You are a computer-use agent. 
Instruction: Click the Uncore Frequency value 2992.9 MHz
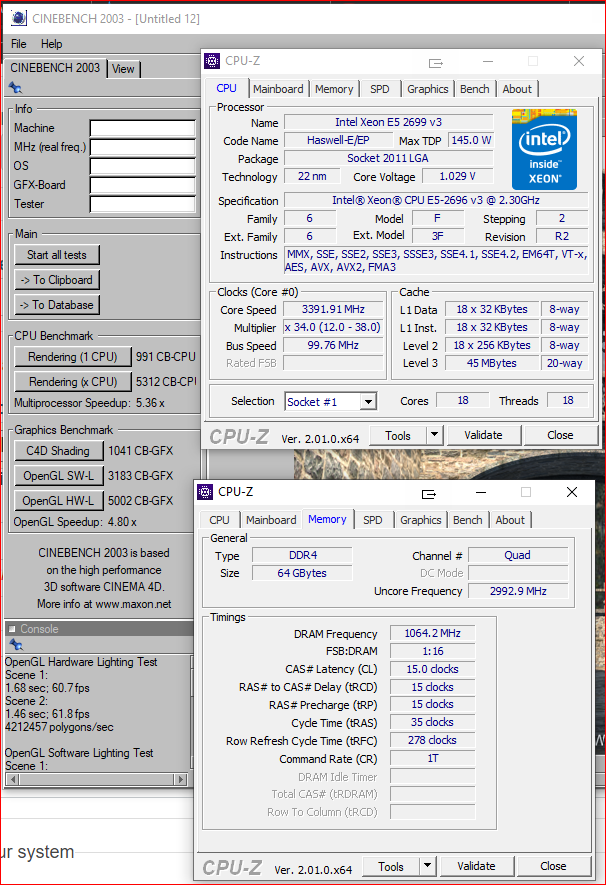[x=518, y=591]
